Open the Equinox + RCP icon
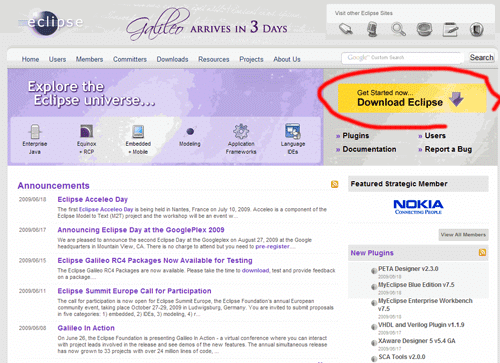Screen dimensions: 500x363 click(x=87, y=131)
